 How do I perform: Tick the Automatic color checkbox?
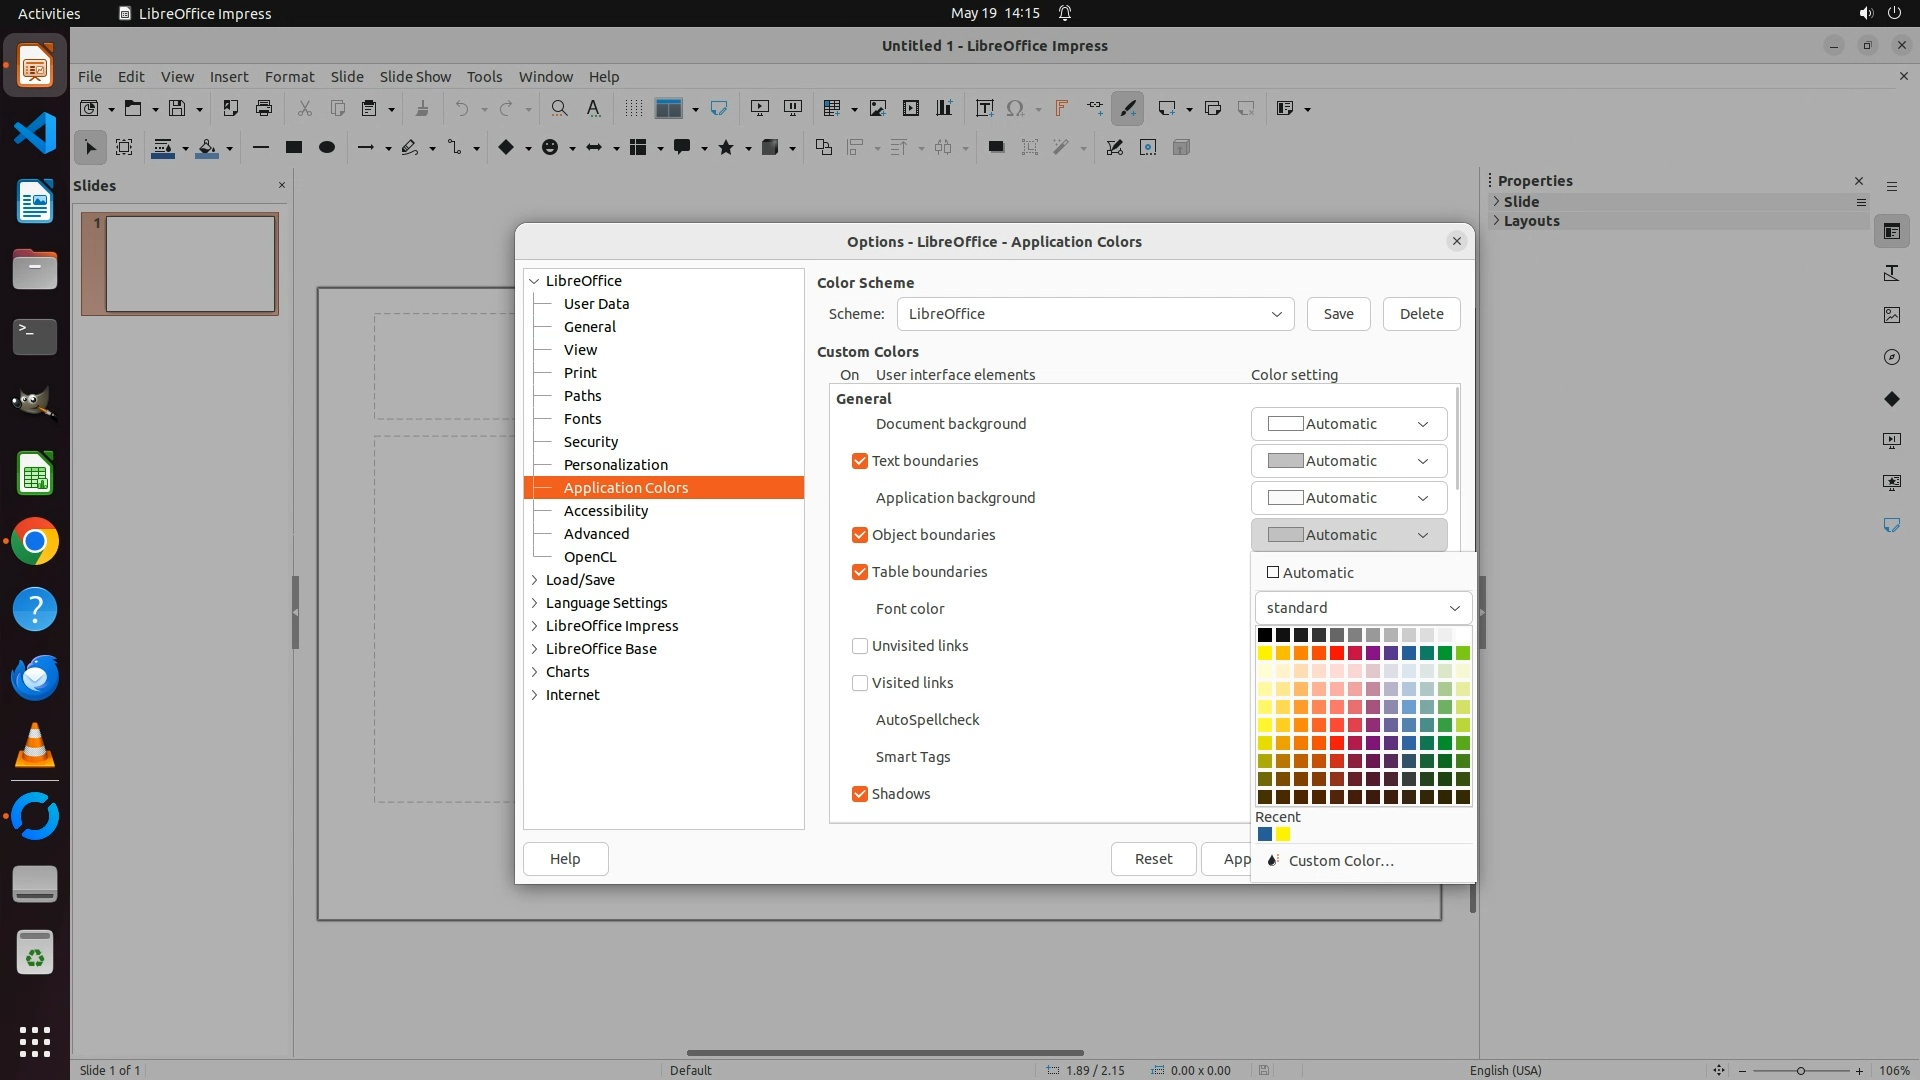coord(1273,573)
